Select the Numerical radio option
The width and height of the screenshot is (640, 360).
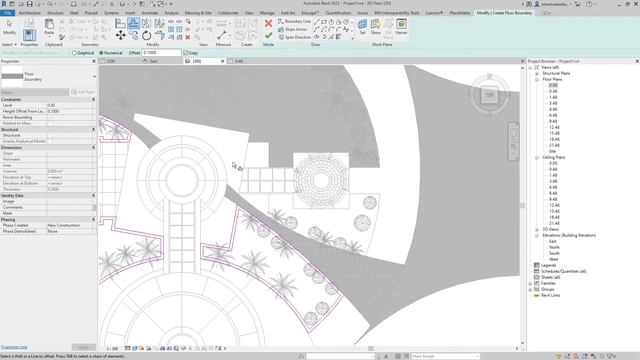click(x=101, y=53)
